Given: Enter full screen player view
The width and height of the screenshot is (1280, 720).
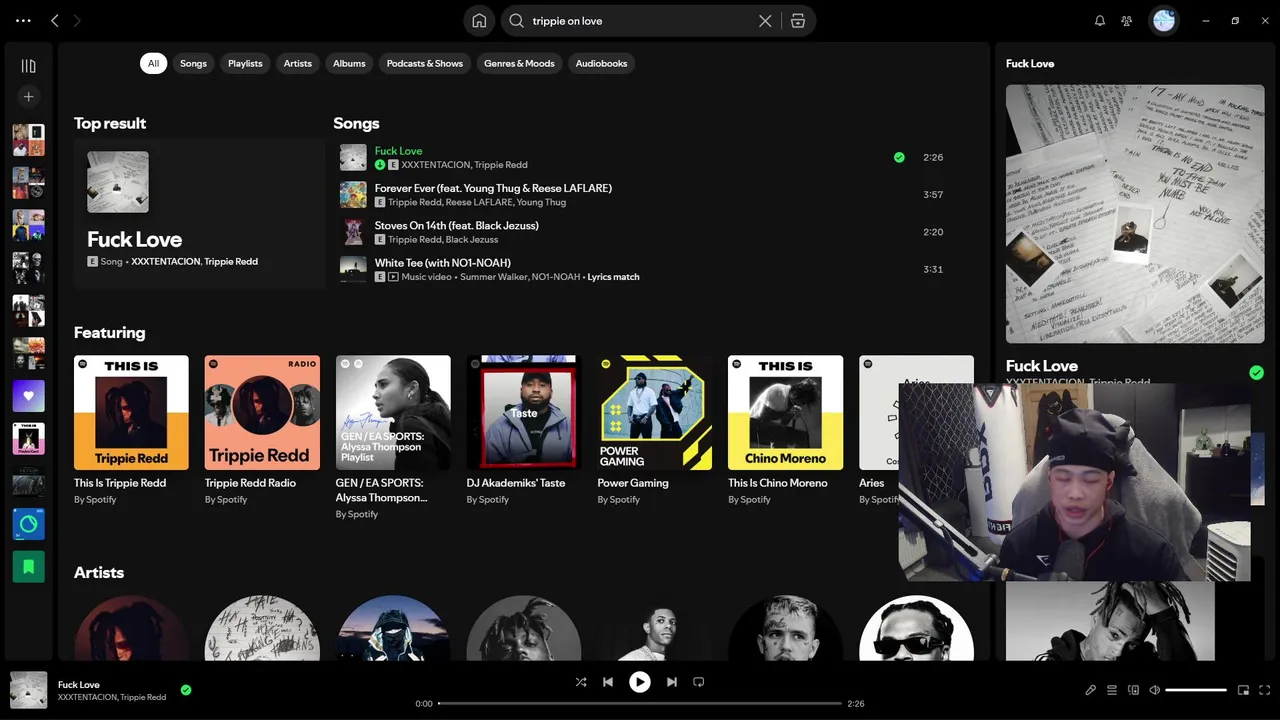Looking at the screenshot, I should tap(1265, 690).
